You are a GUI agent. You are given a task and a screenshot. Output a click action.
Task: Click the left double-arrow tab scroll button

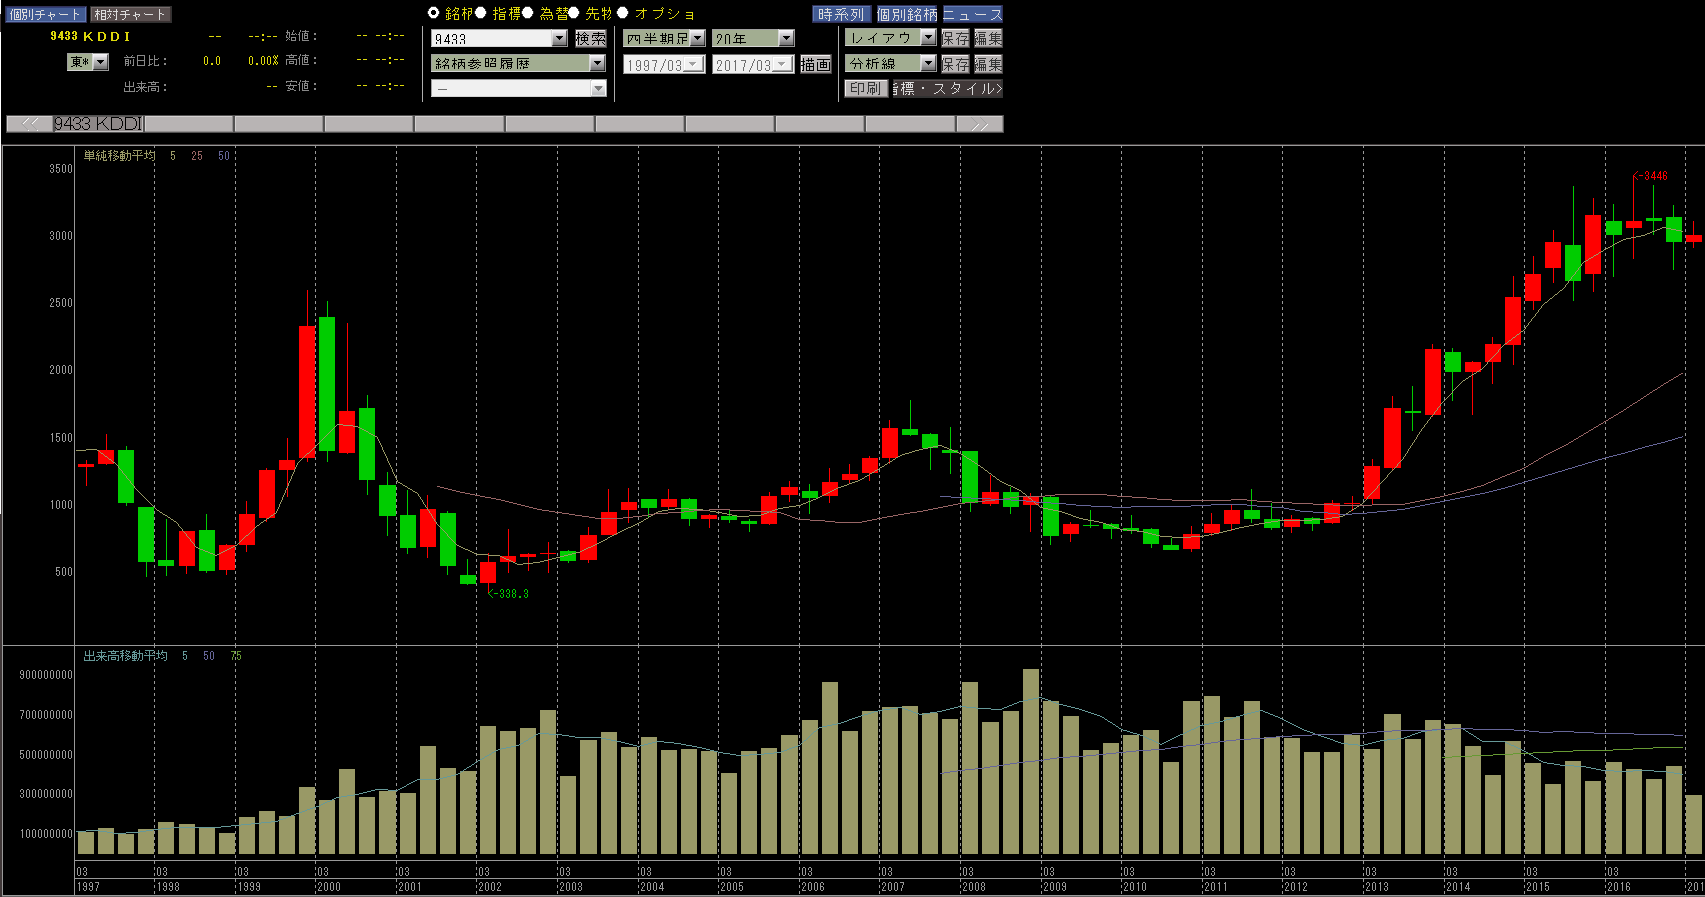point(29,124)
